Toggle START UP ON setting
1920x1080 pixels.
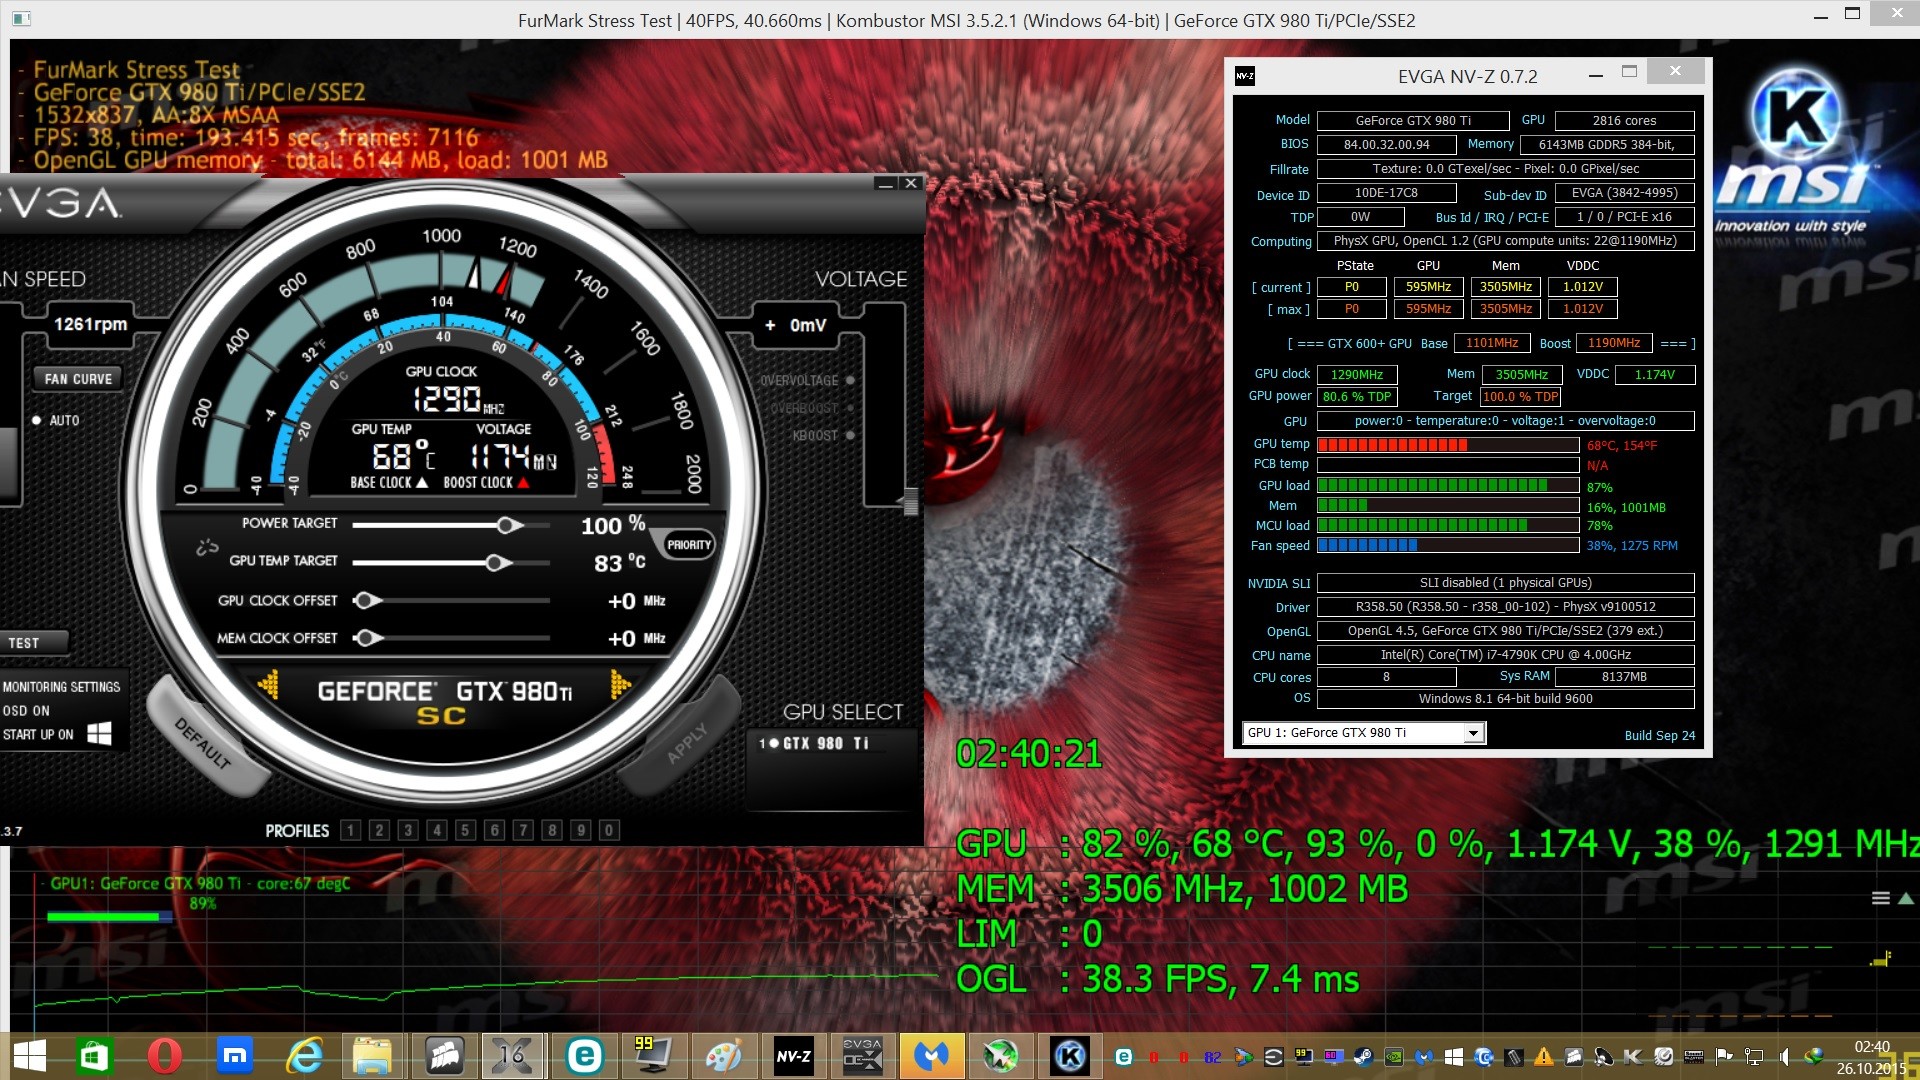point(38,735)
